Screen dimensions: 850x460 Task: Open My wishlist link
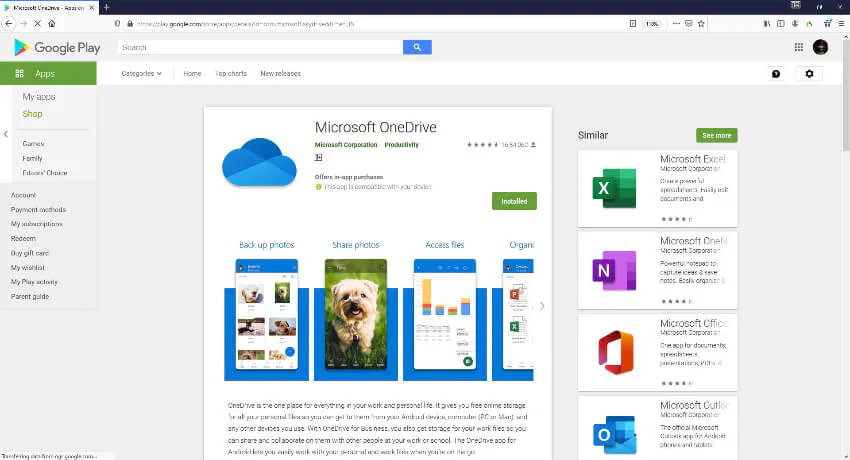[x=28, y=268]
